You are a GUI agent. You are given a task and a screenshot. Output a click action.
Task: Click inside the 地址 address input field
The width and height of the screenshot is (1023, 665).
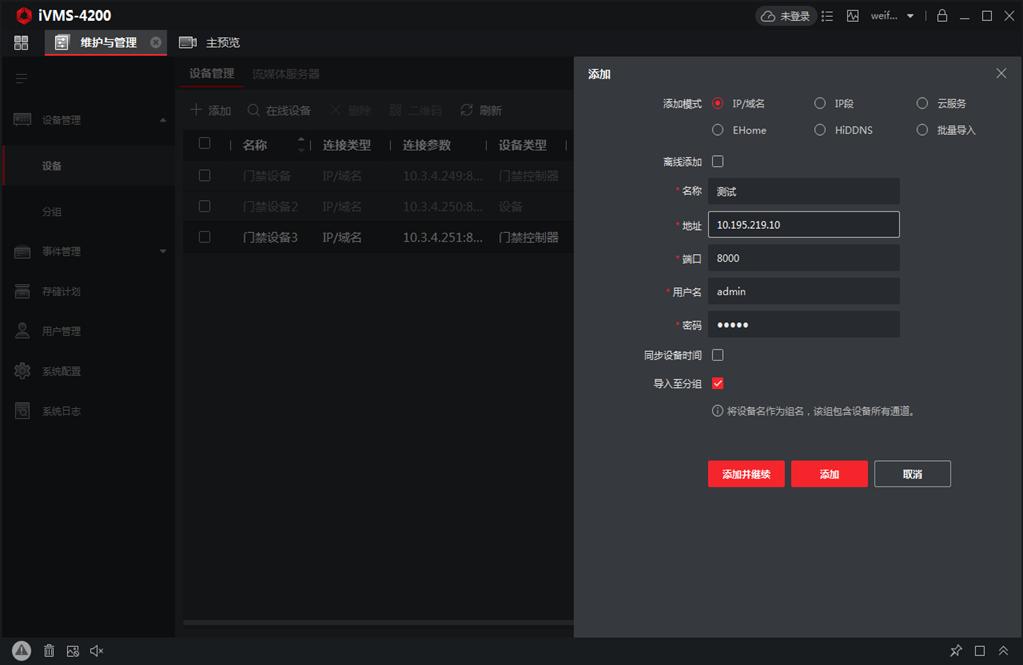point(803,224)
